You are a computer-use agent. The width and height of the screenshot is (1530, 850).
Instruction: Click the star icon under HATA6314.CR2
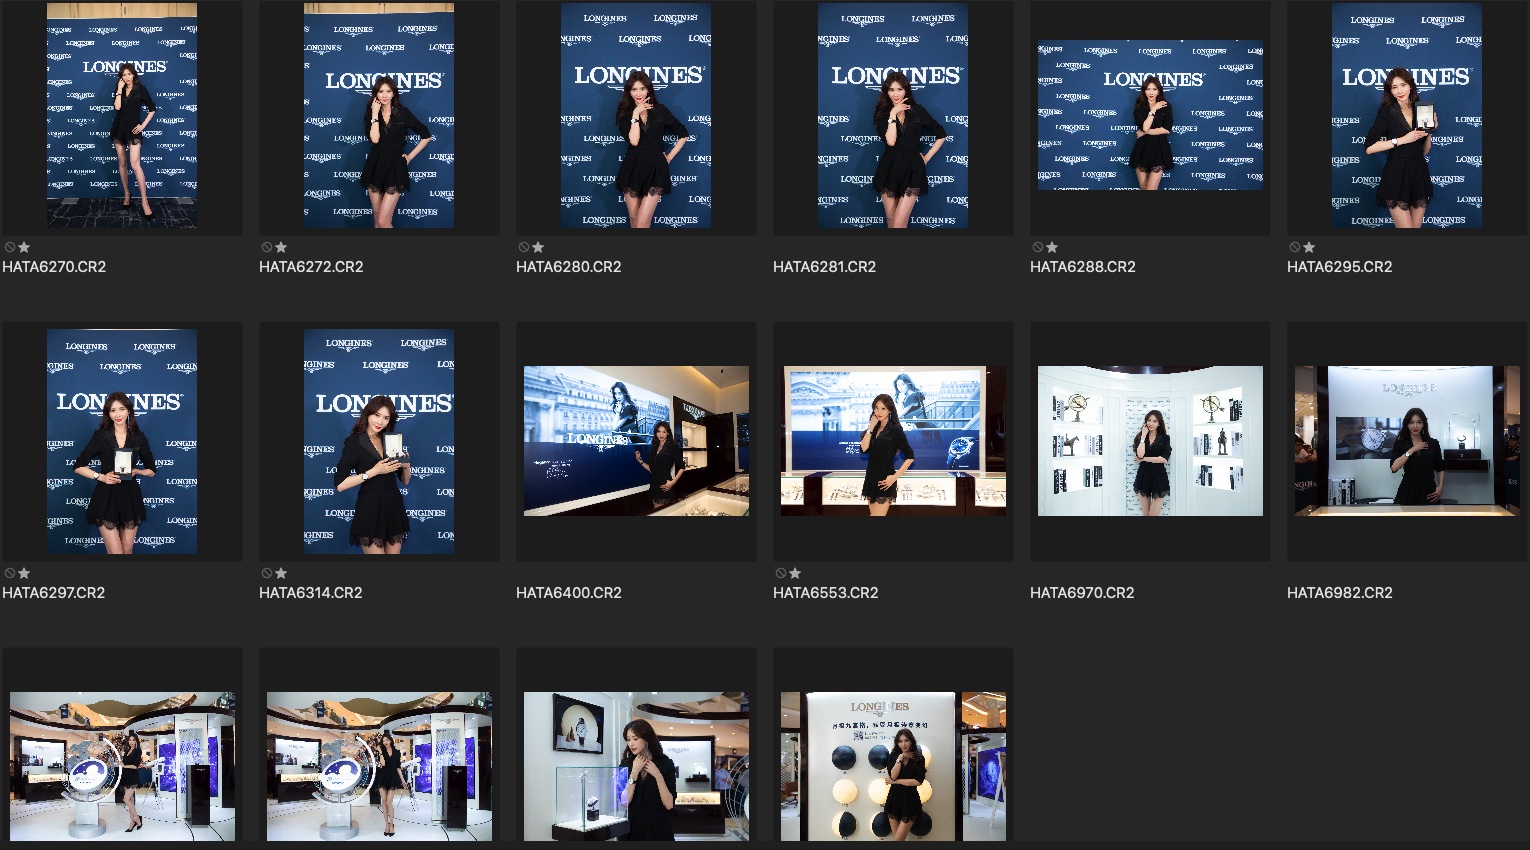click(281, 573)
